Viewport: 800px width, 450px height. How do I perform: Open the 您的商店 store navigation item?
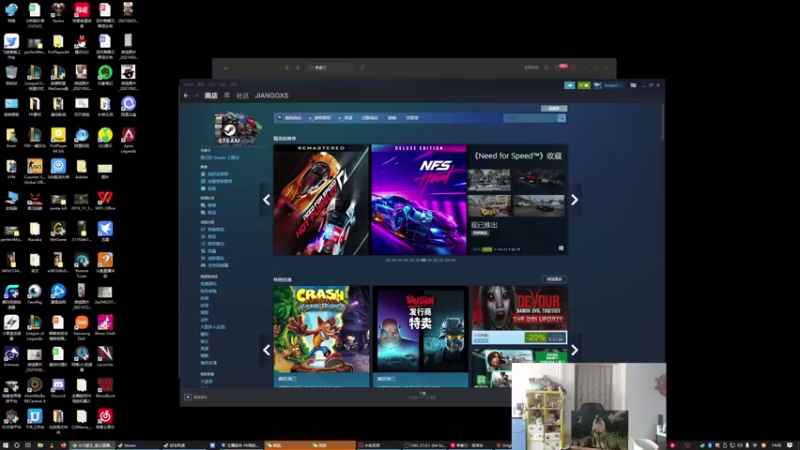pos(291,118)
